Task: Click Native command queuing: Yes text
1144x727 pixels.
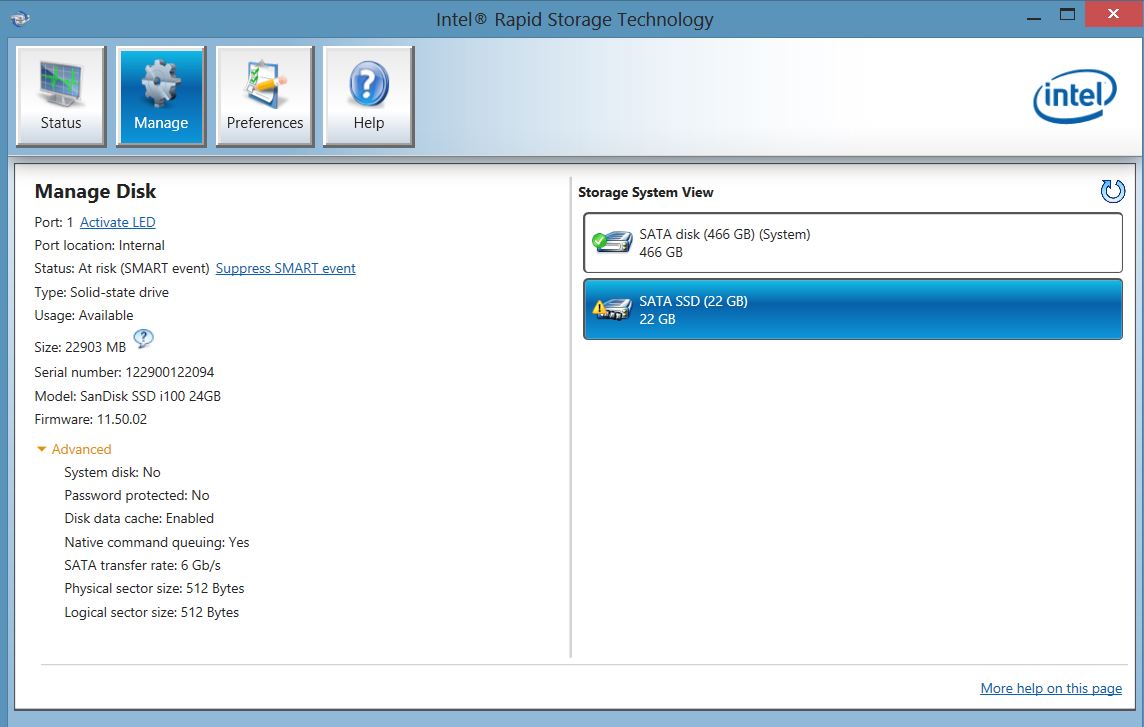Action: click(157, 542)
